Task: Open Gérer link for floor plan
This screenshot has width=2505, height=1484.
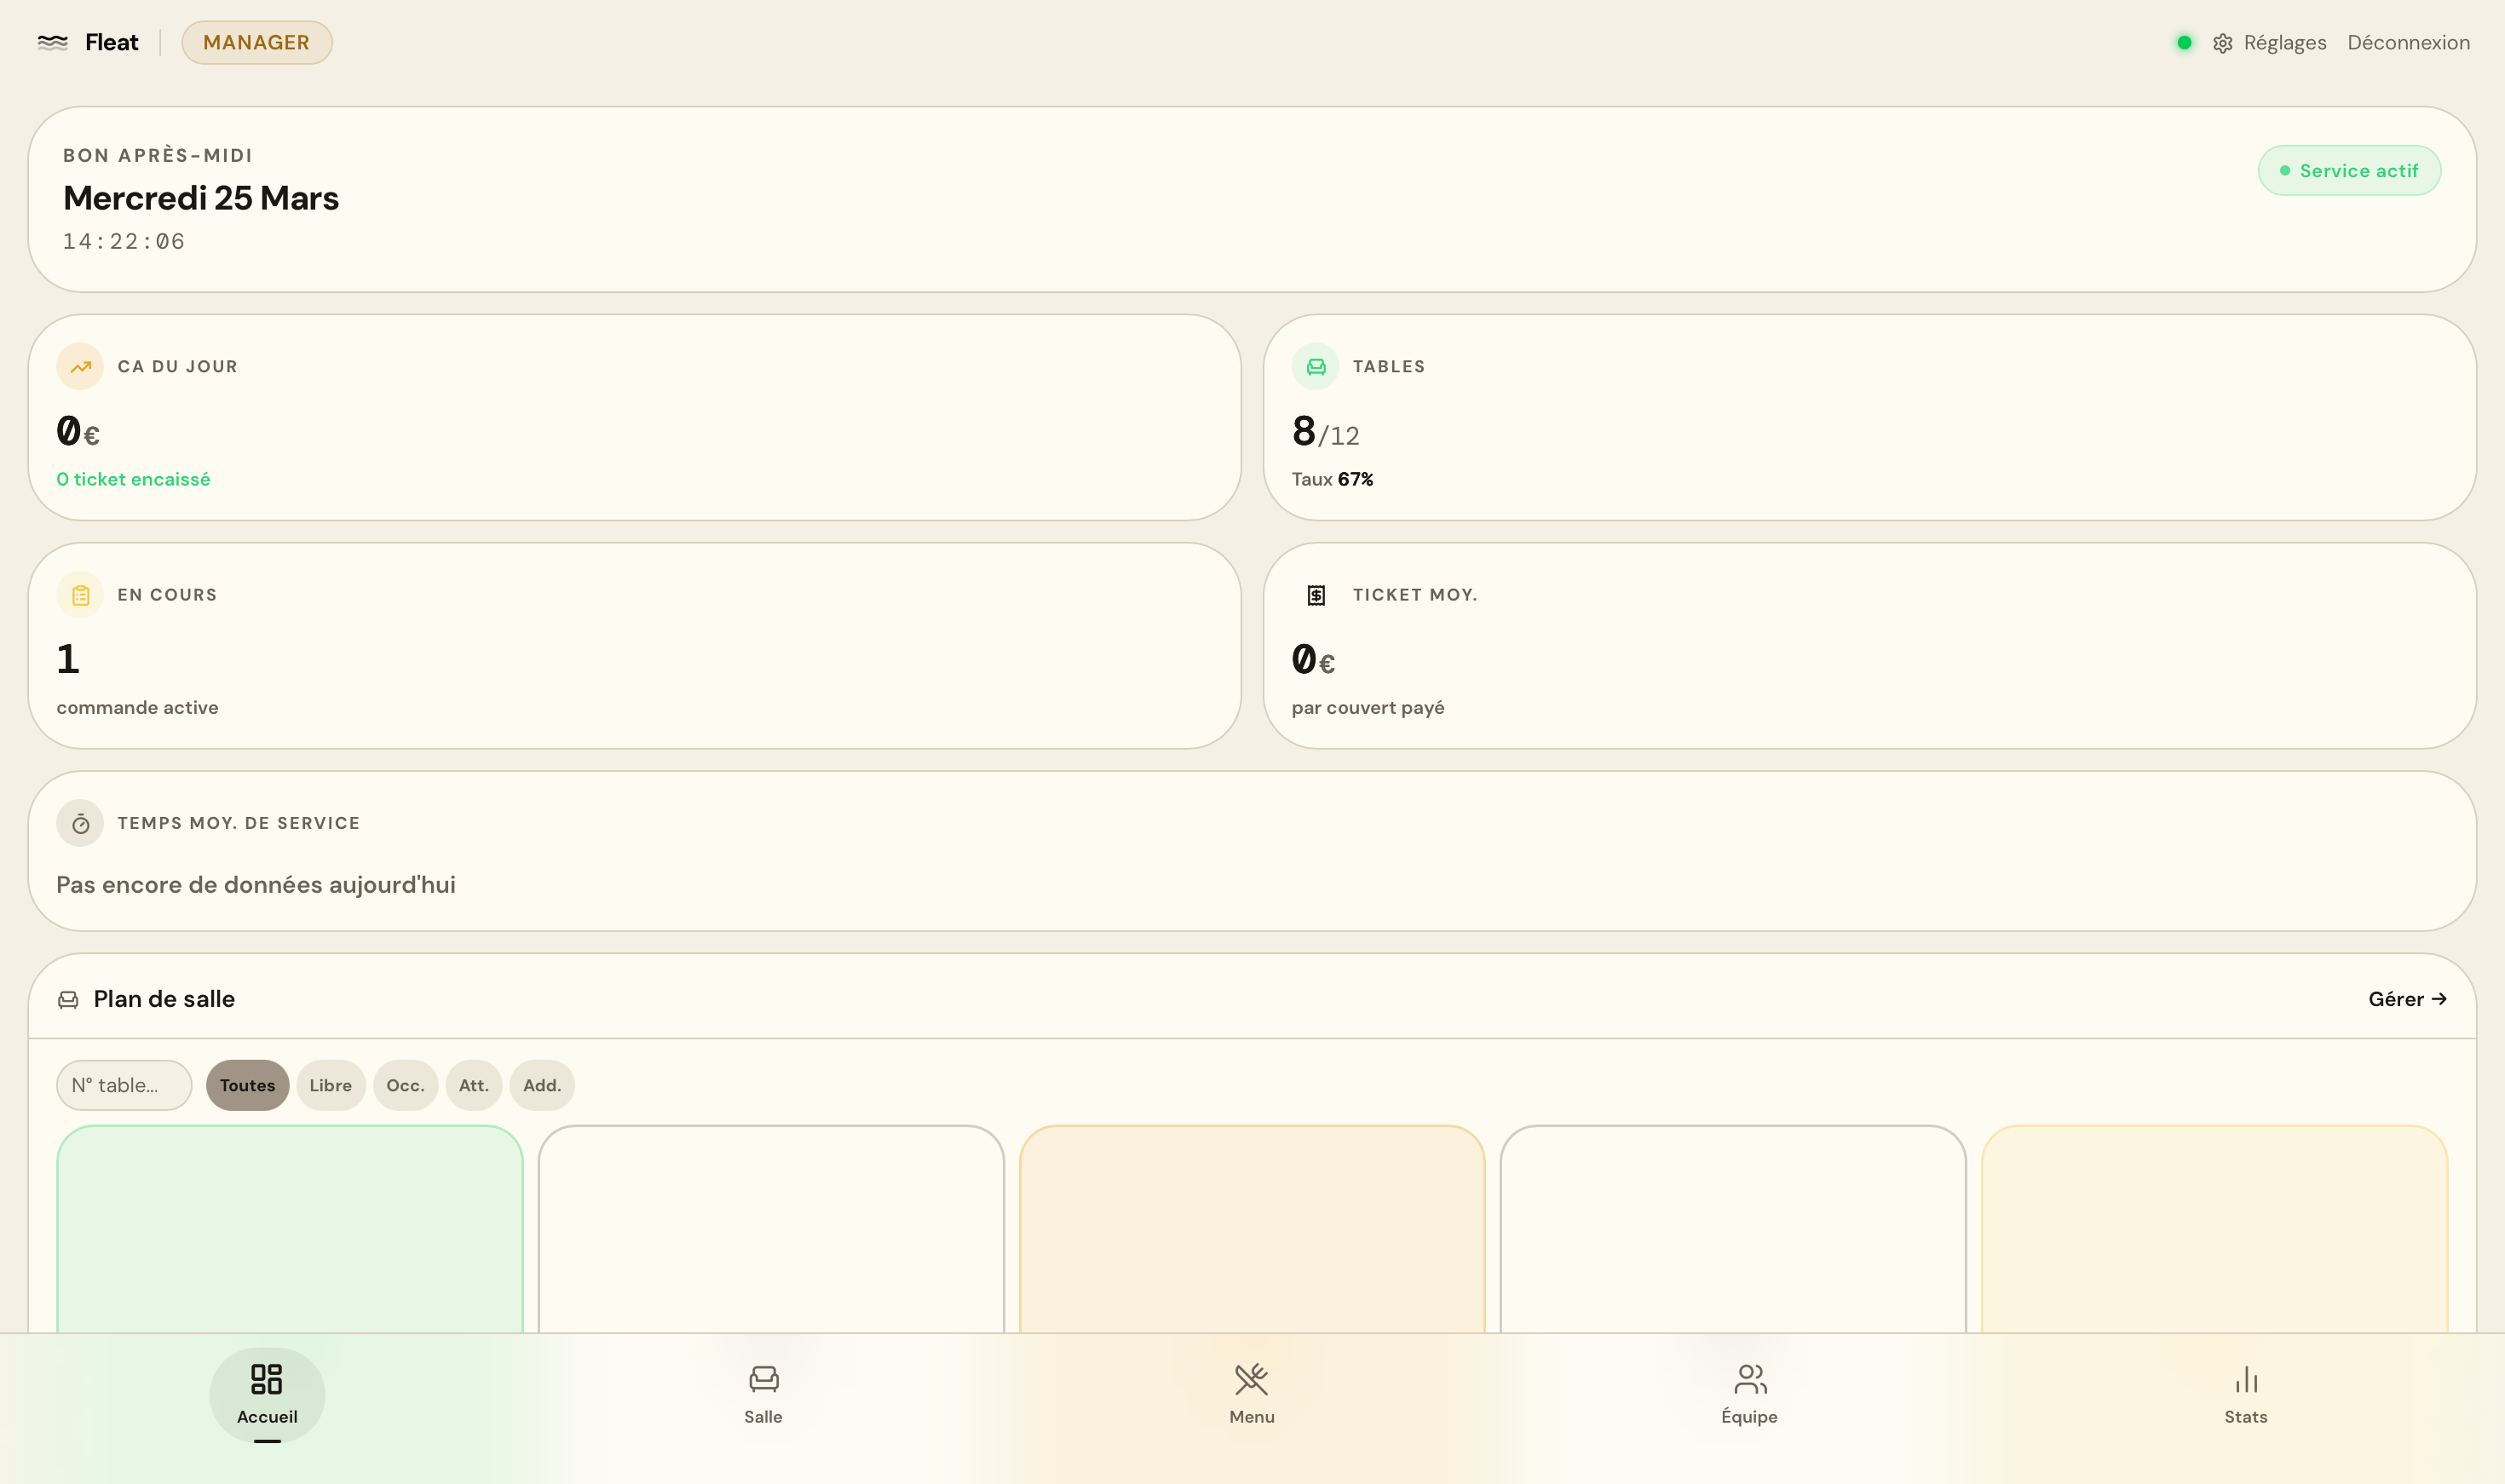Action: coord(2406,999)
